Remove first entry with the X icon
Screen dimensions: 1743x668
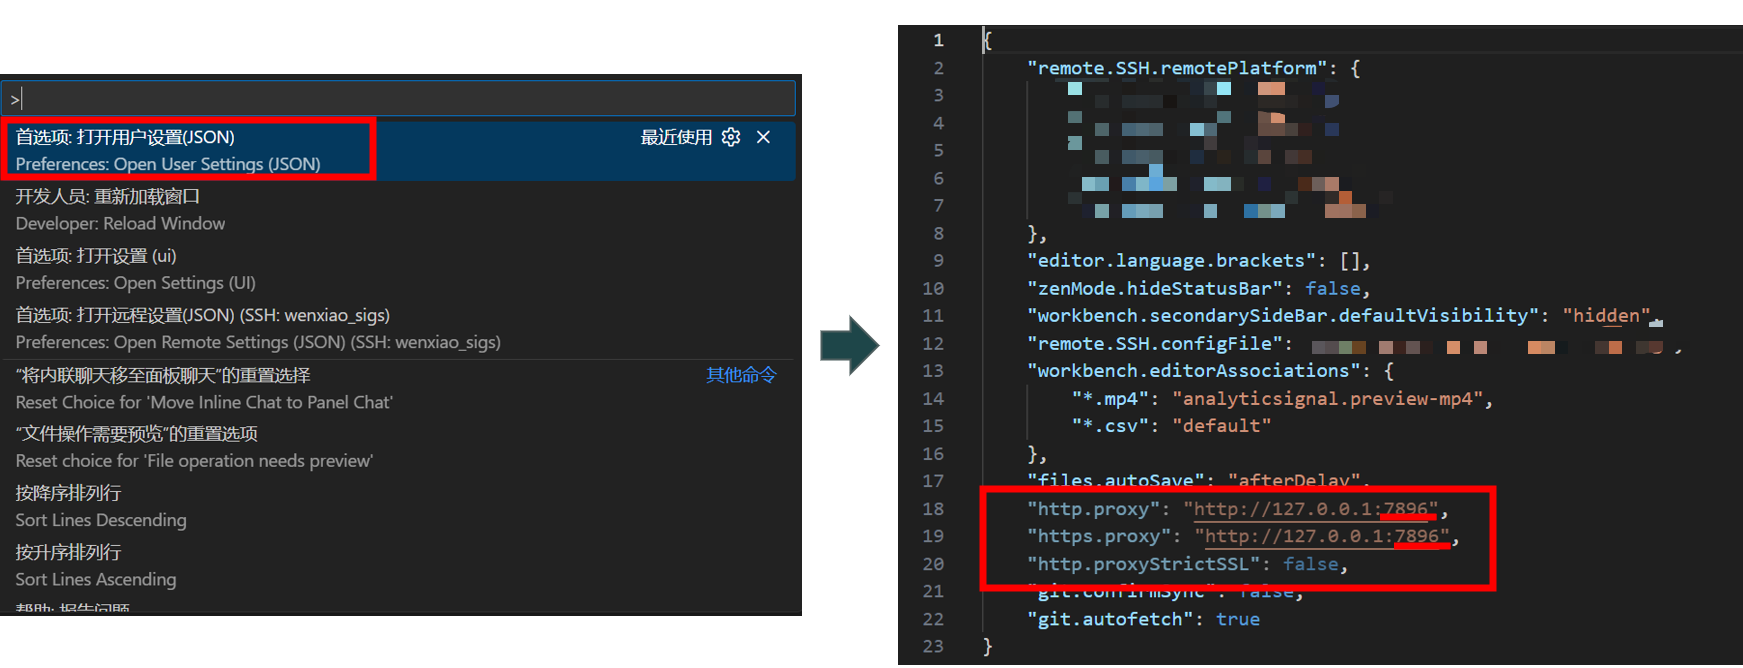pos(764,137)
